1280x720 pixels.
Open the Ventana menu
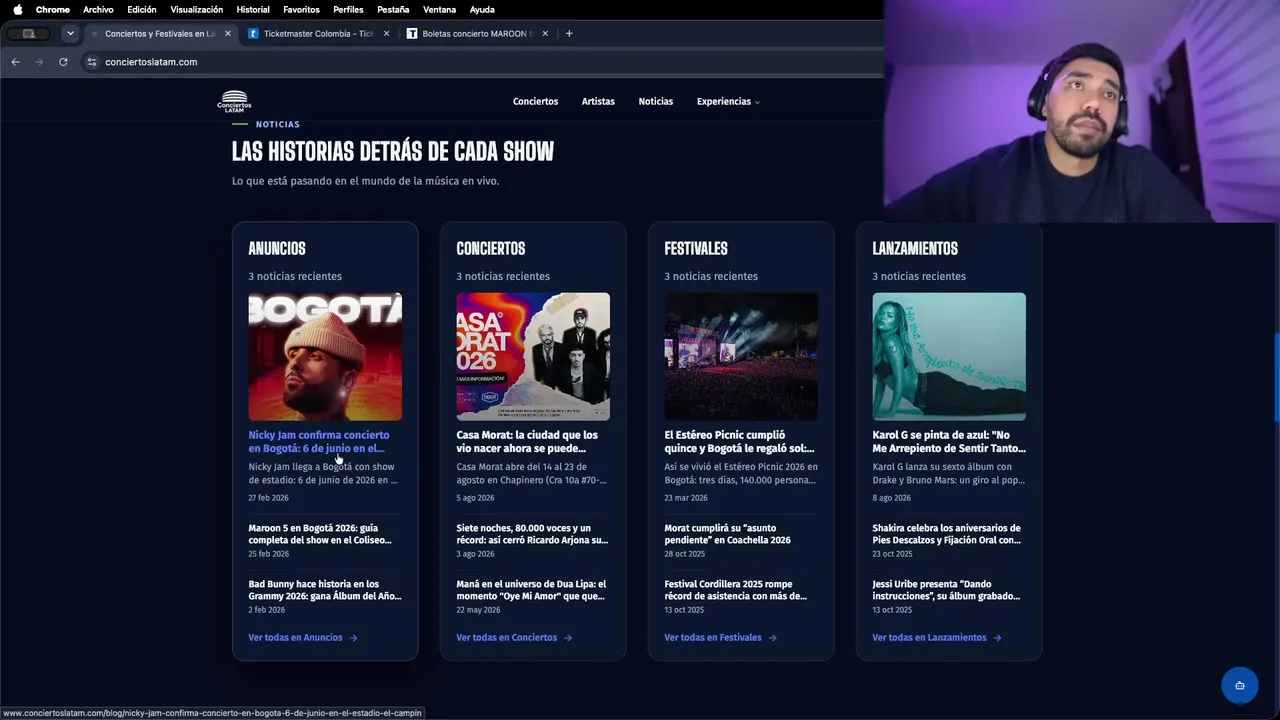(x=440, y=9)
